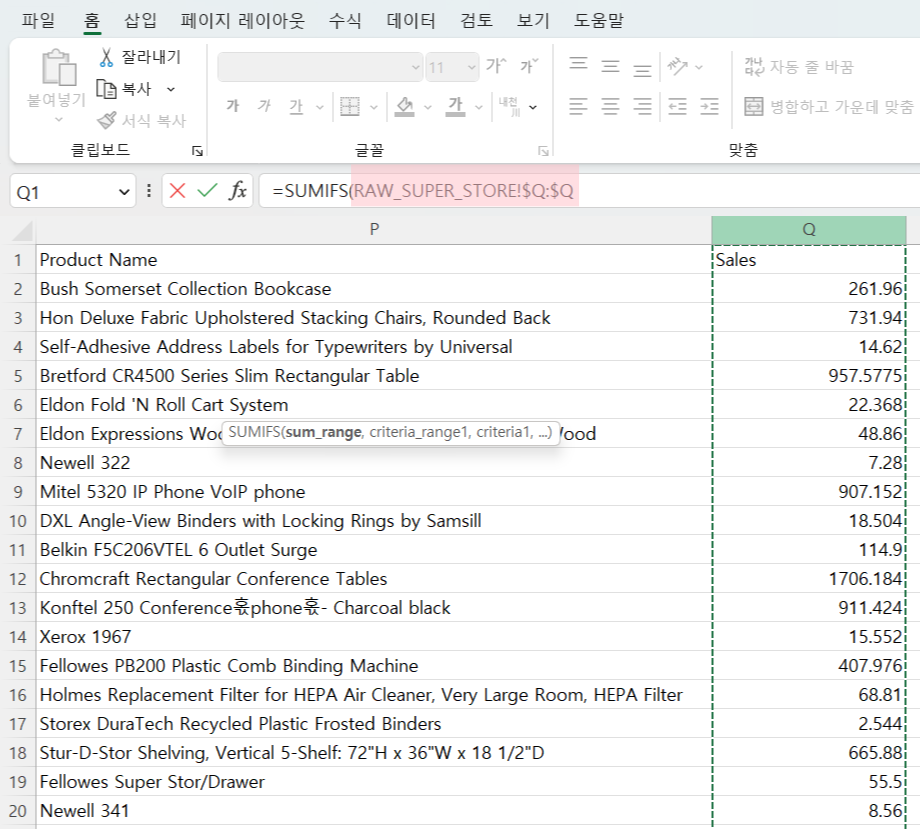Image resolution: width=920 pixels, height=829 pixels.
Task: Select column Q header
Action: point(809,229)
